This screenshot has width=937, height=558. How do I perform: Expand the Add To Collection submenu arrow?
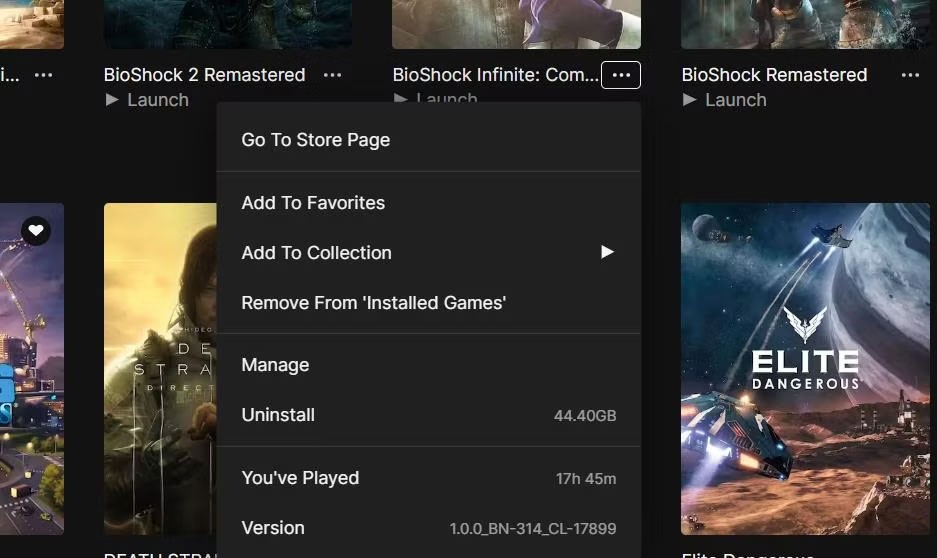606,253
